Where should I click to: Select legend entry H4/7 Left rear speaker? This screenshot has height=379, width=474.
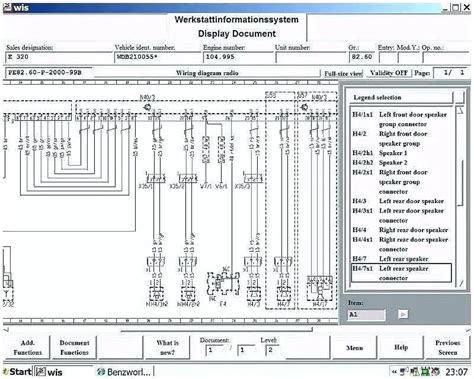390,259
